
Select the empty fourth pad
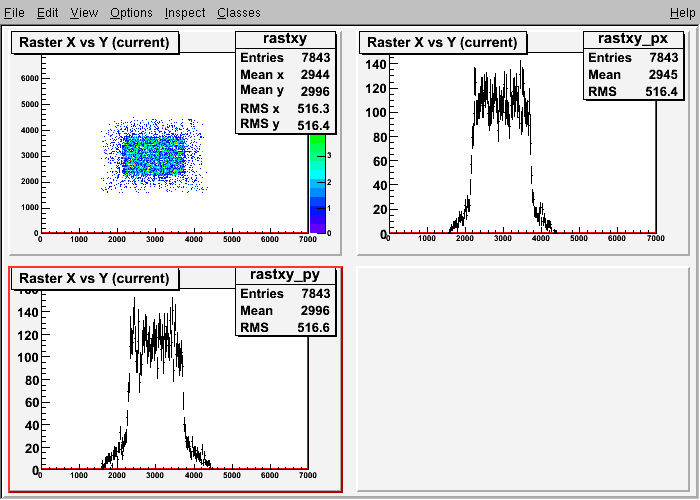coord(523,379)
